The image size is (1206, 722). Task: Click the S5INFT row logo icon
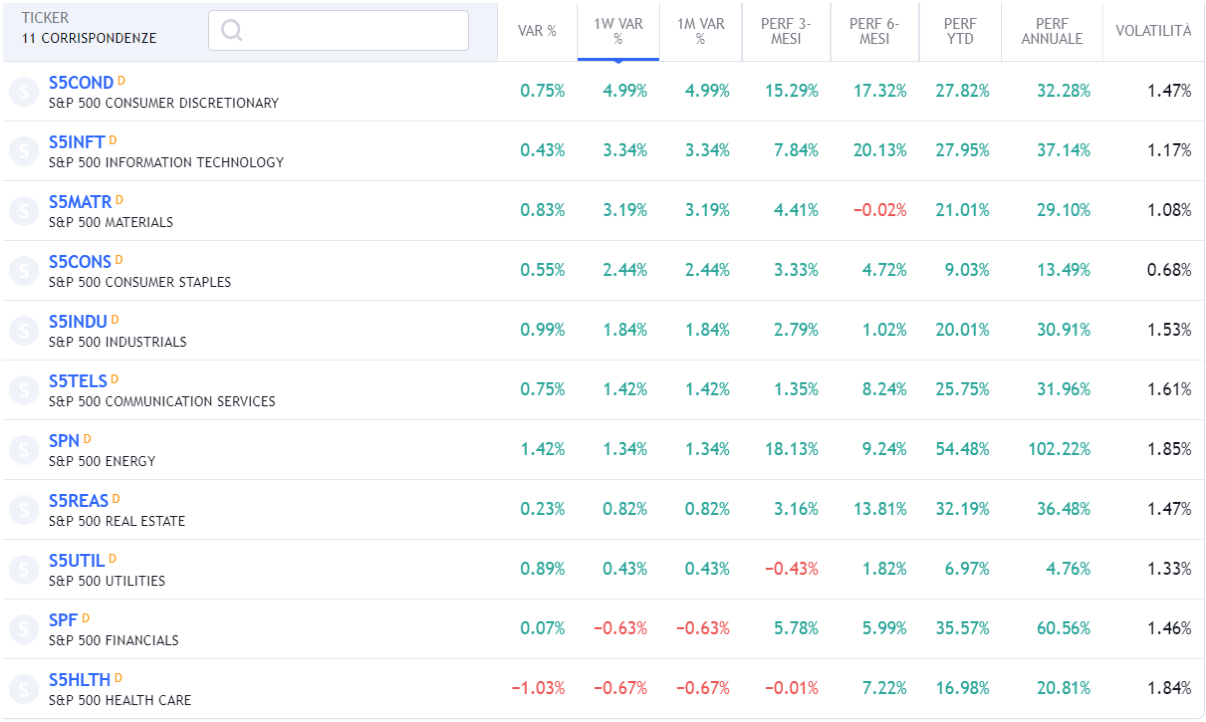coord(23,151)
